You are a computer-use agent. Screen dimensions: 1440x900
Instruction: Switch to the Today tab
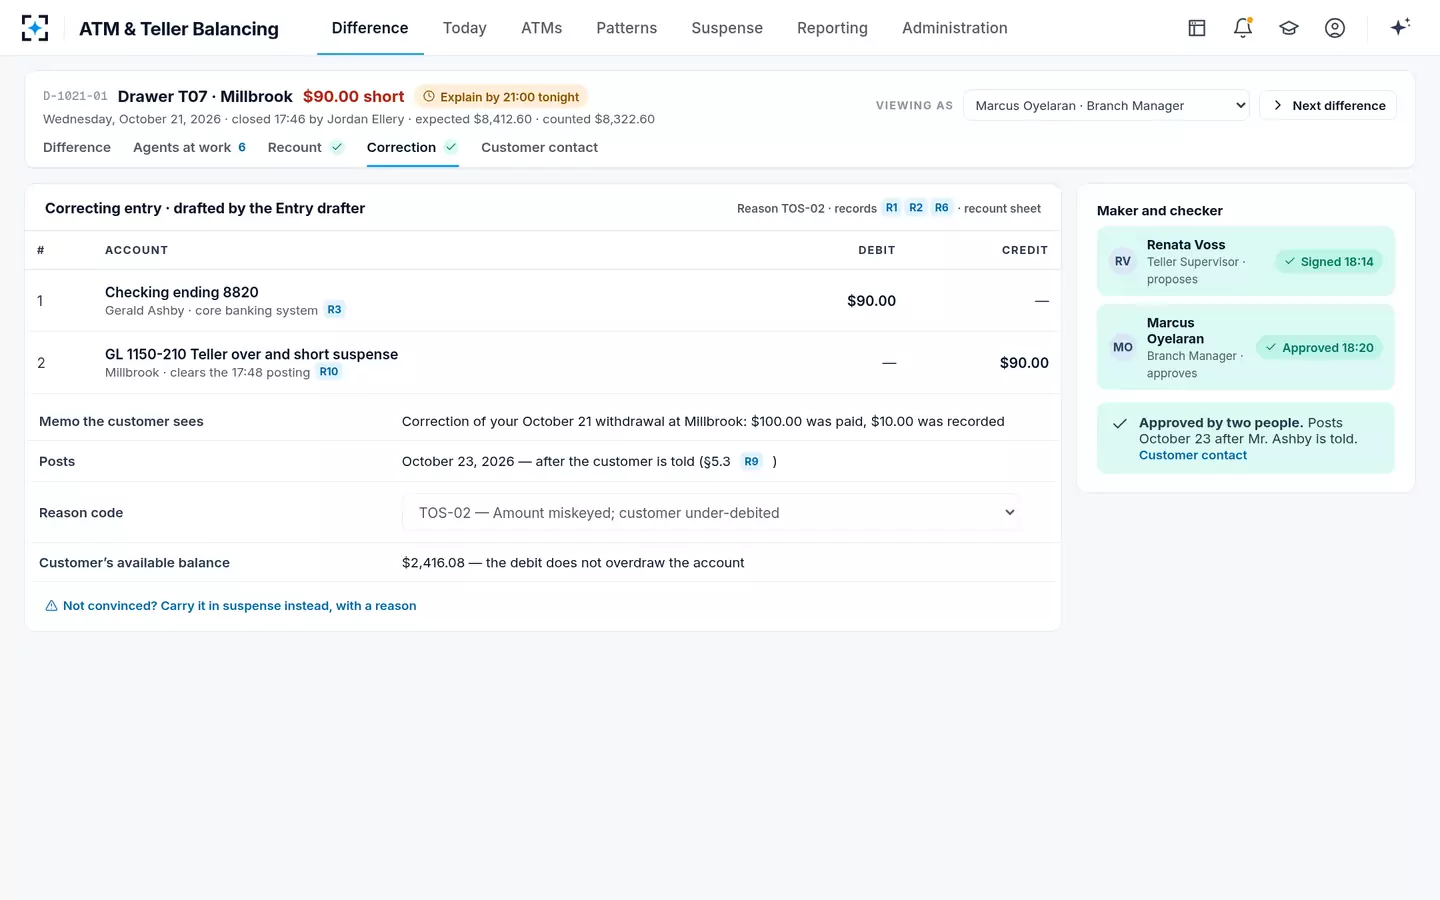pos(465,28)
